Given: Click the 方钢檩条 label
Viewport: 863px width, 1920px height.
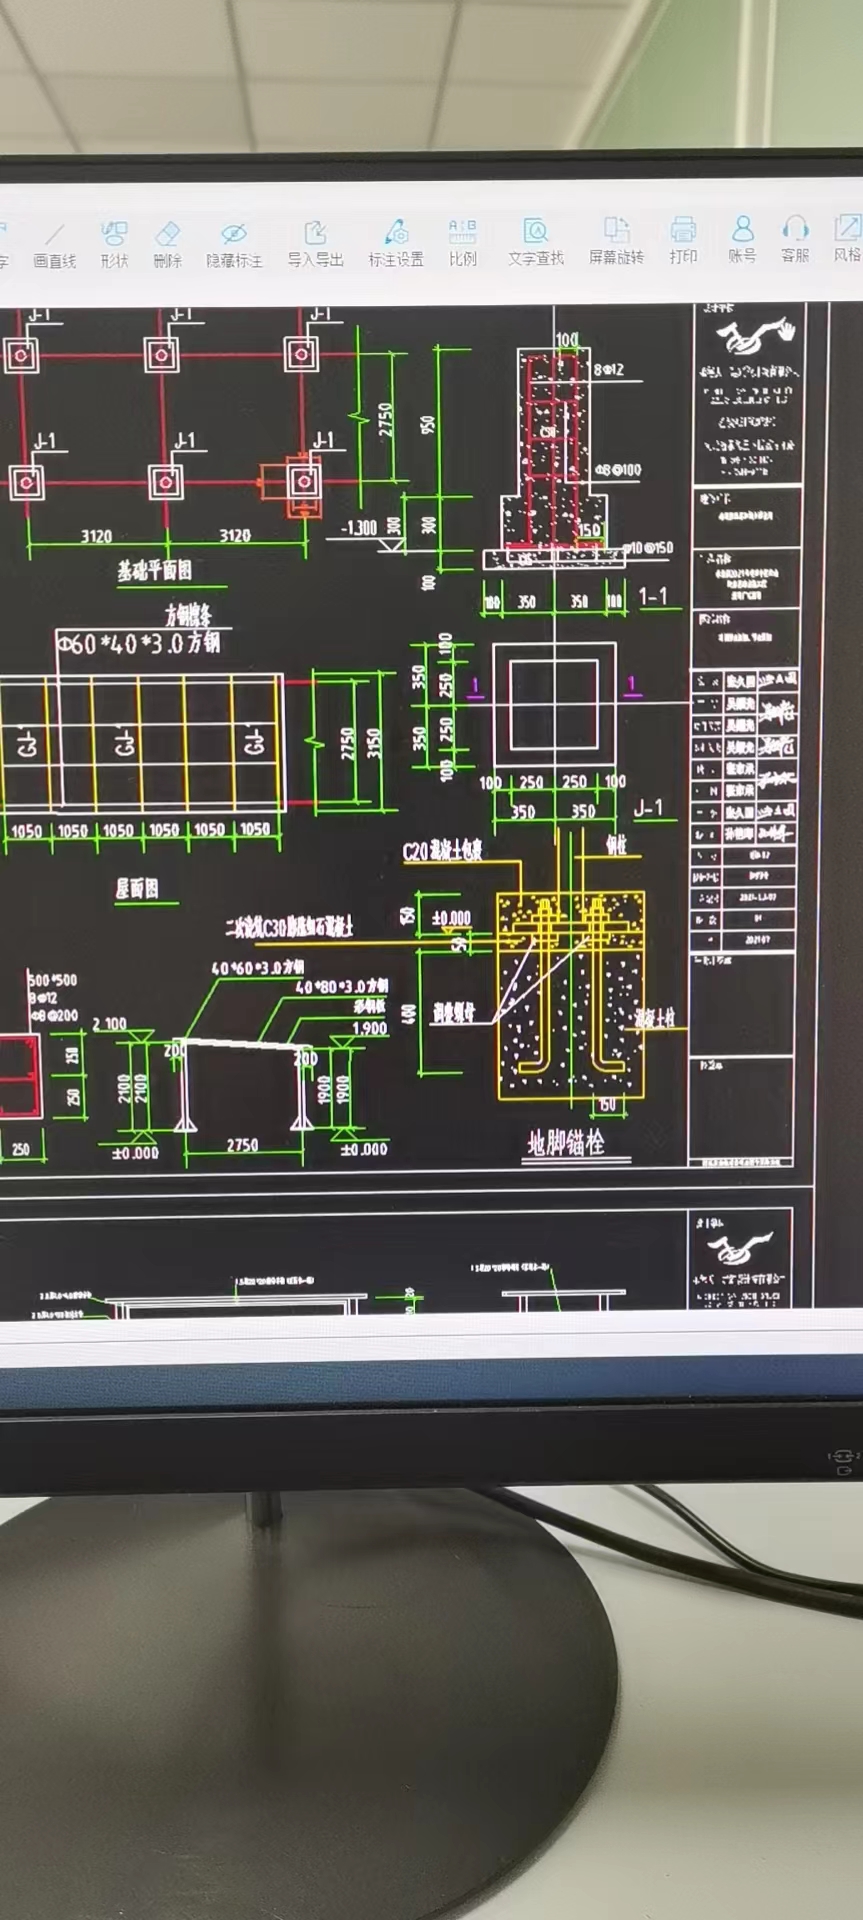Looking at the screenshot, I should point(188,614).
